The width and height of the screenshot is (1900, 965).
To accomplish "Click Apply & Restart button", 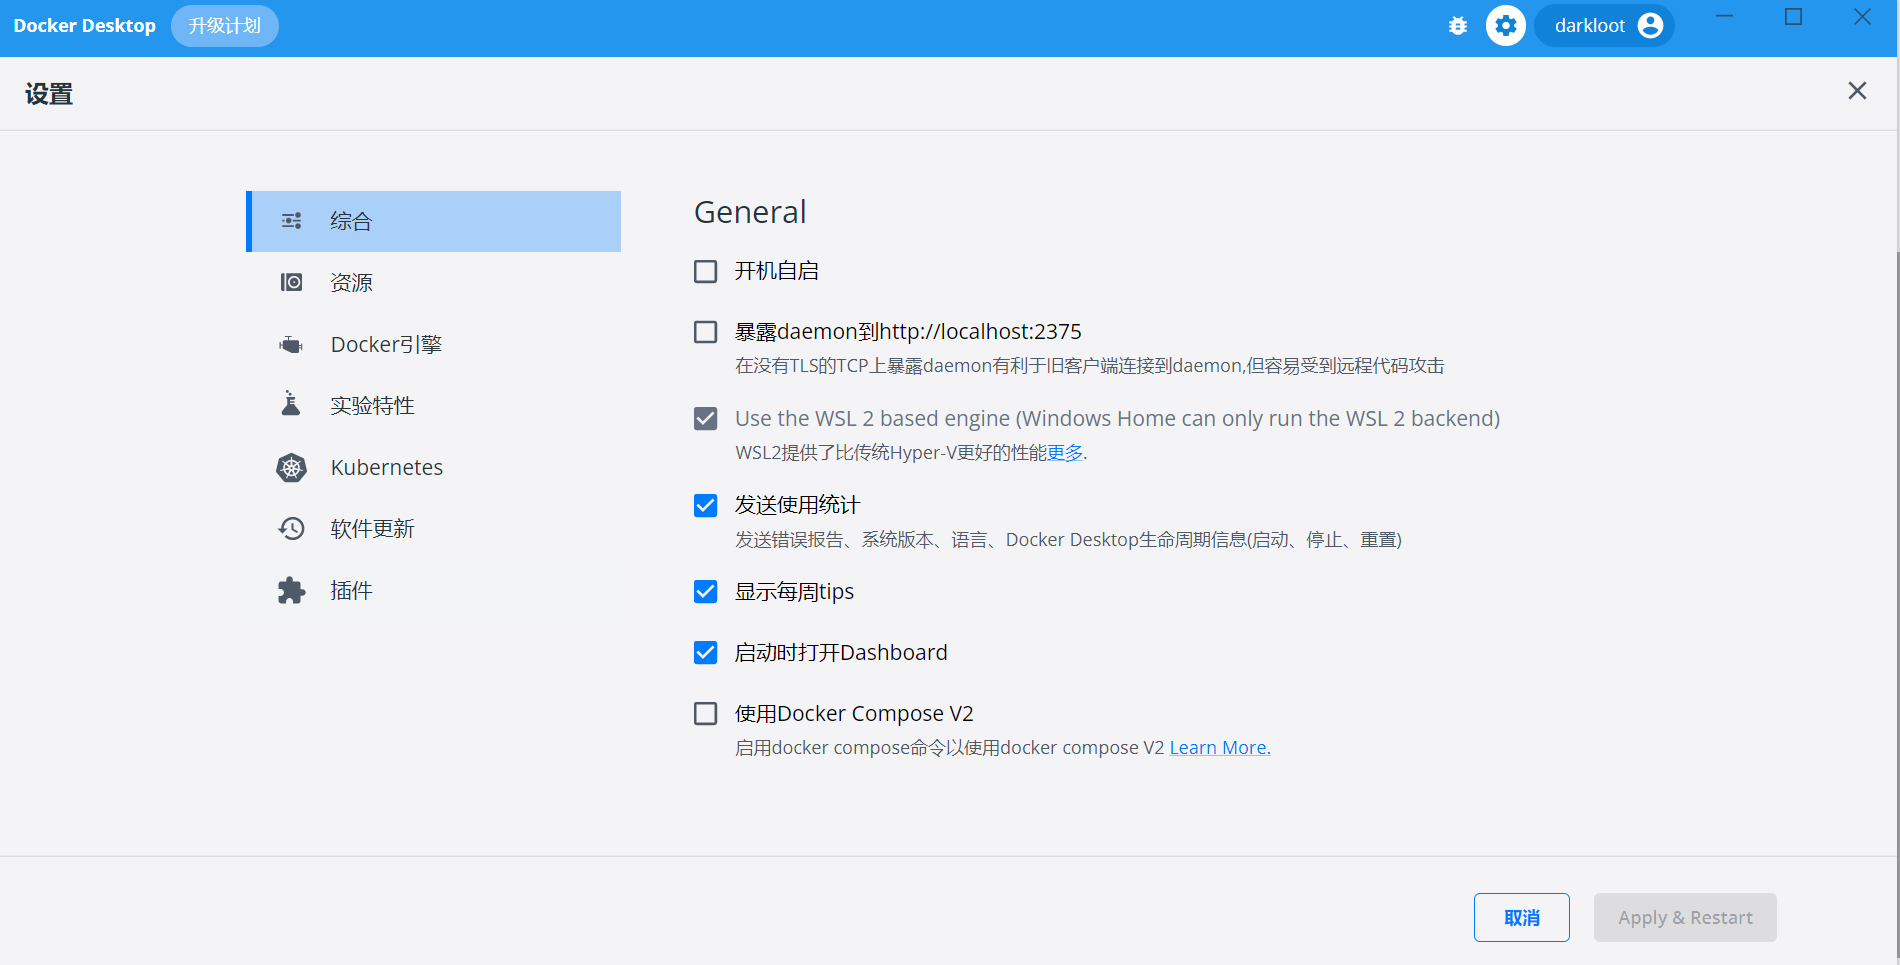I will pos(1685,917).
